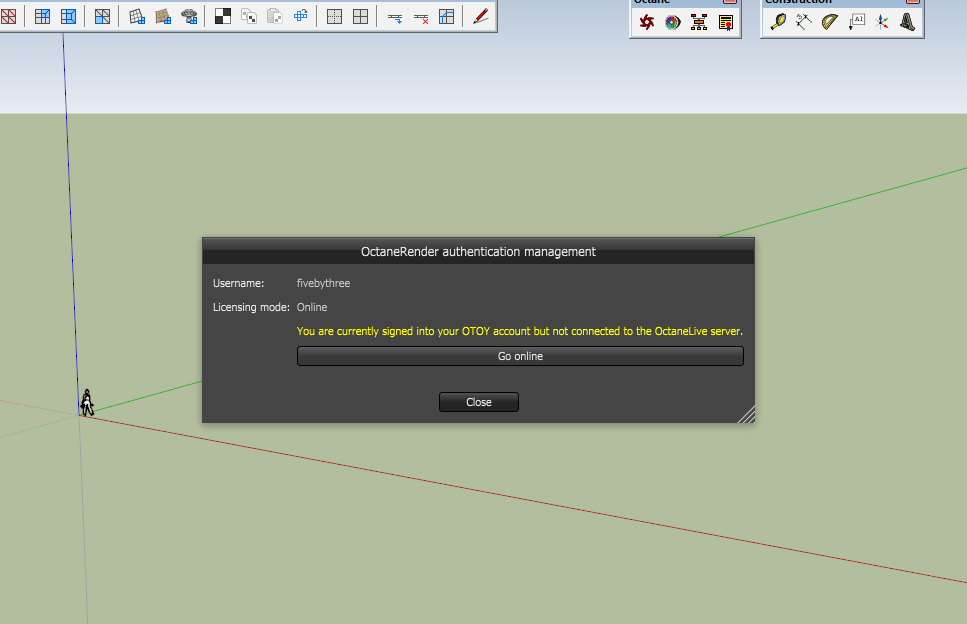
Task: Click the grid icon with blue frame
Action: (68, 17)
